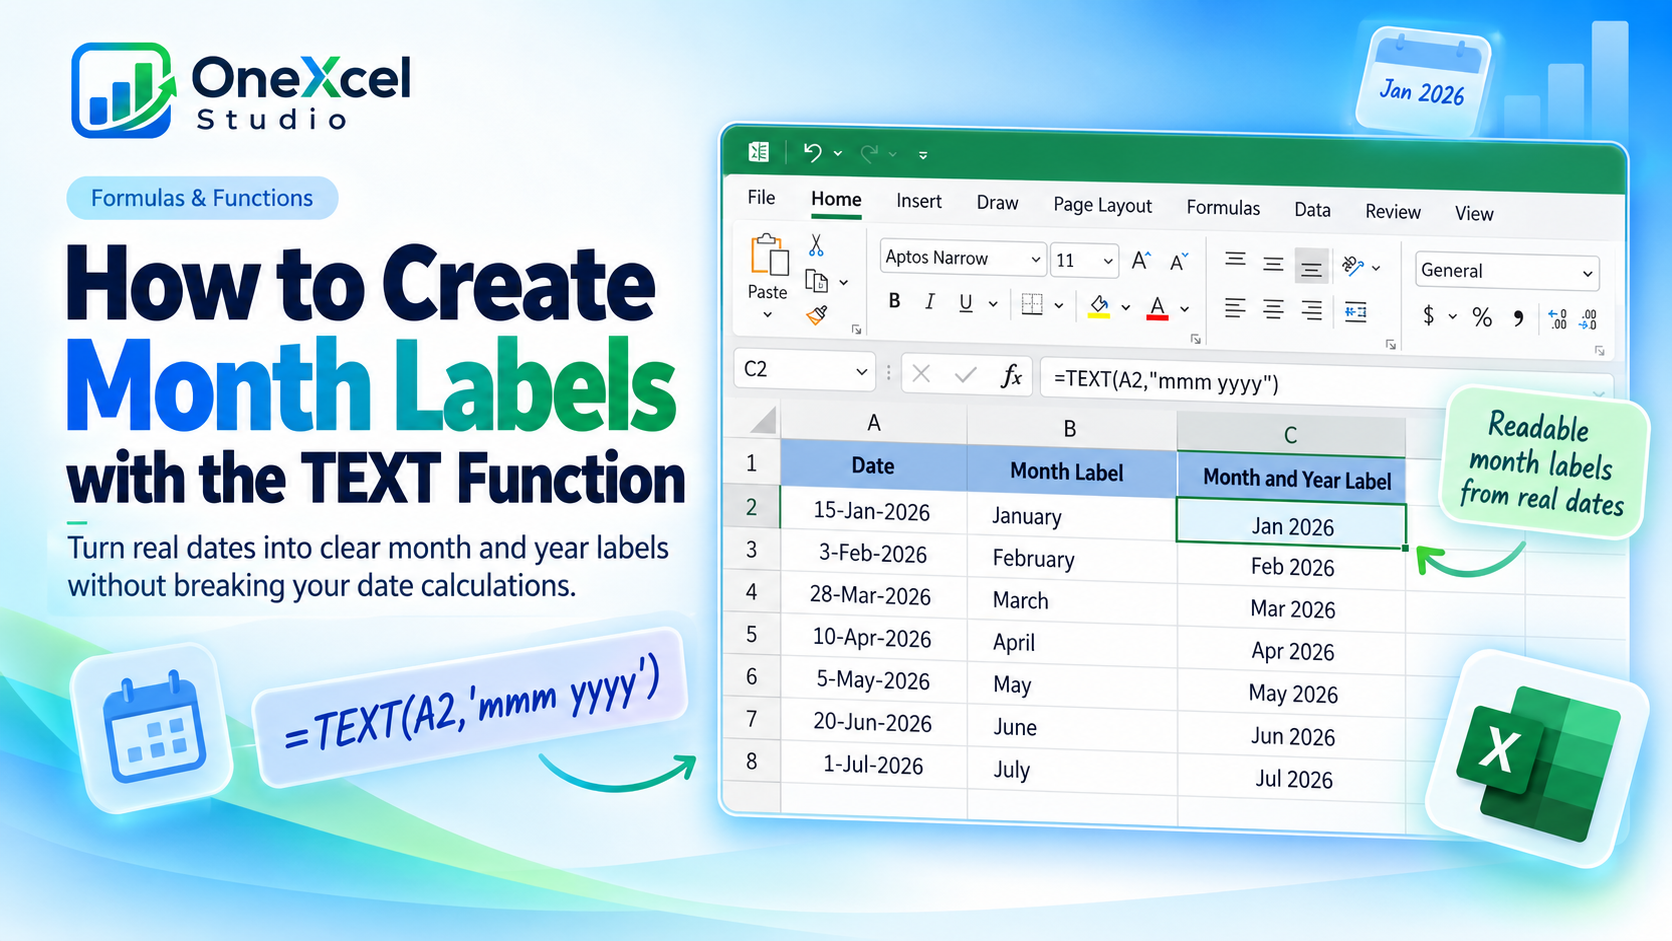Apply the yellow Fill Color bucket

point(1099,307)
